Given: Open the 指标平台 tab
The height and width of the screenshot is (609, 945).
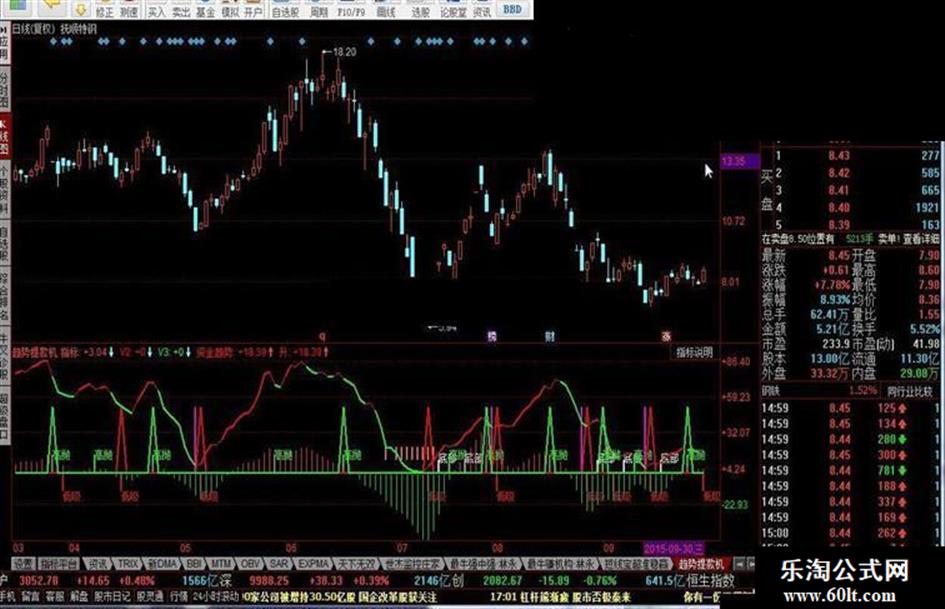Looking at the screenshot, I should pyautogui.click(x=58, y=564).
